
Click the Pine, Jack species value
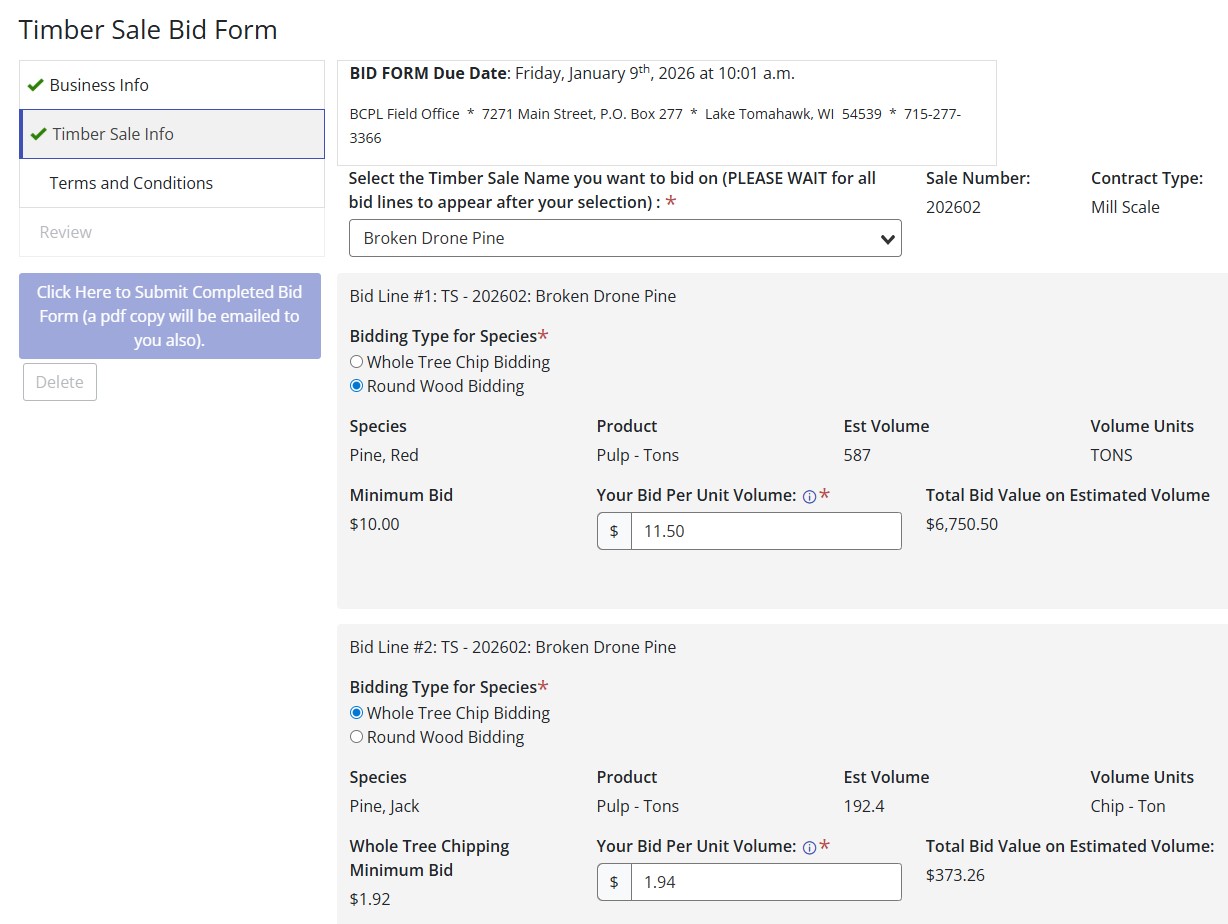(x=385, y=806)
